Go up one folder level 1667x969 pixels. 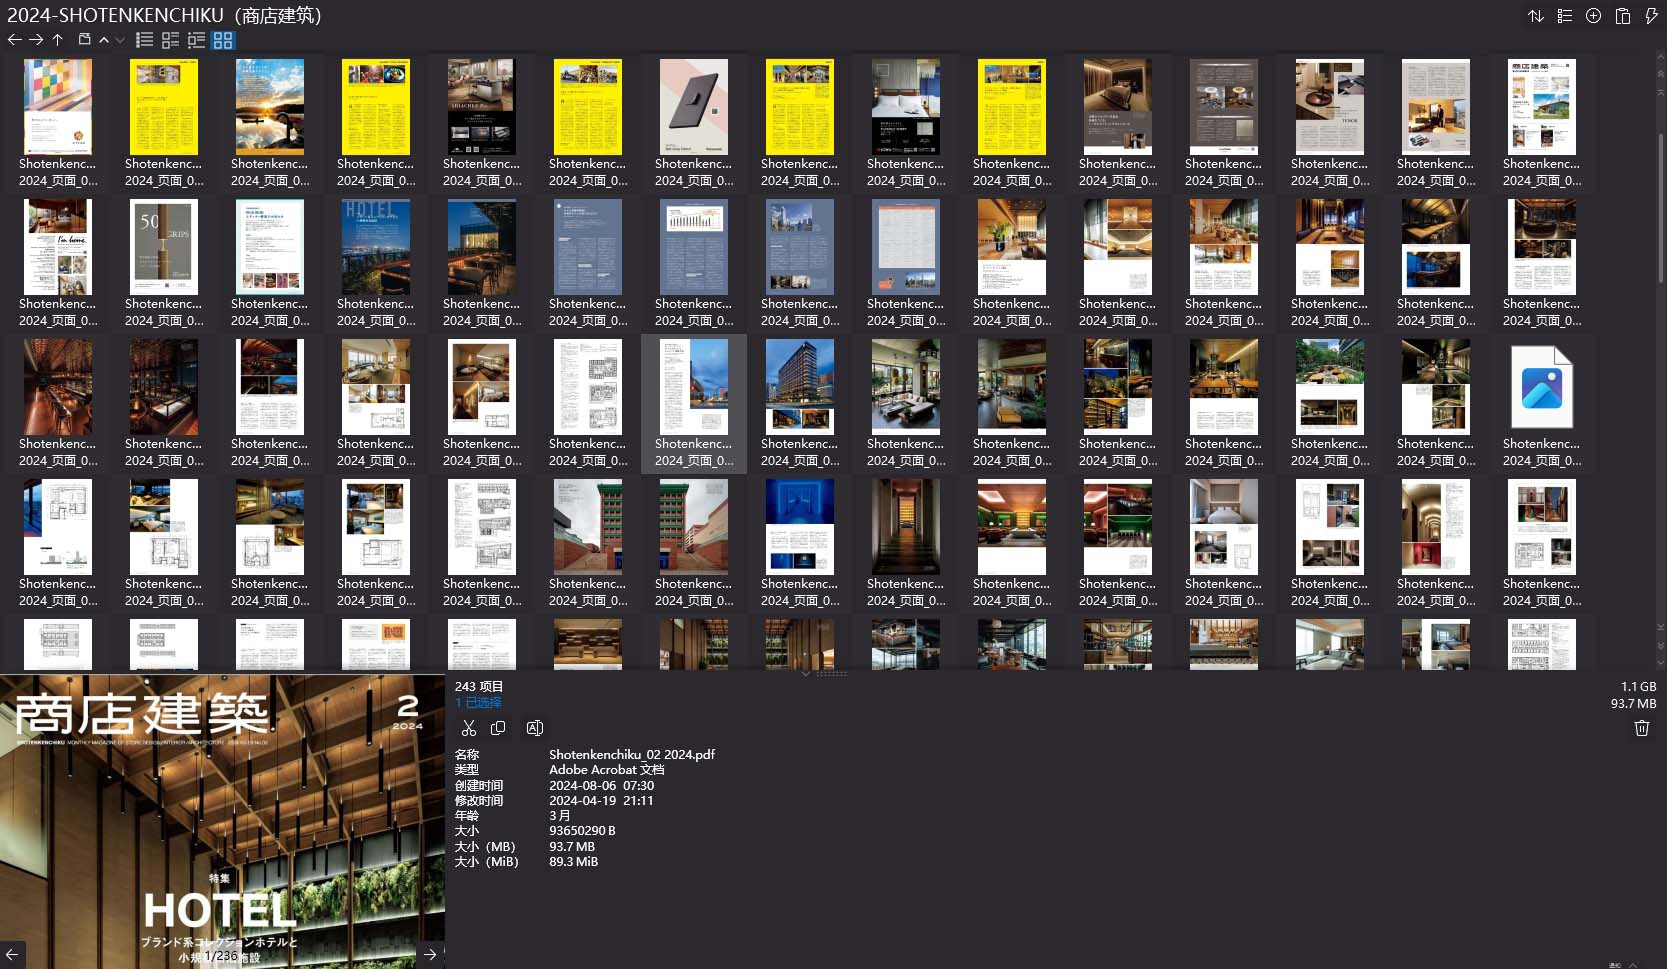[x=58, y=40]
